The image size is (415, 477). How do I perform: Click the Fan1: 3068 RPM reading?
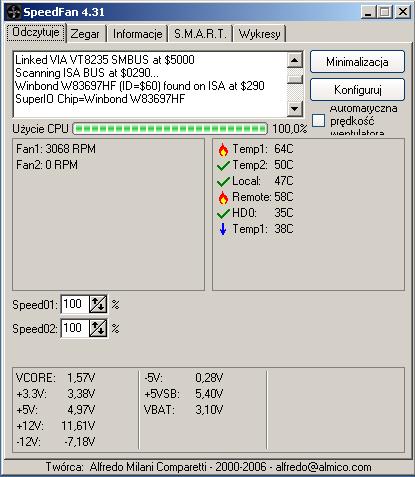tap(56, 149)
